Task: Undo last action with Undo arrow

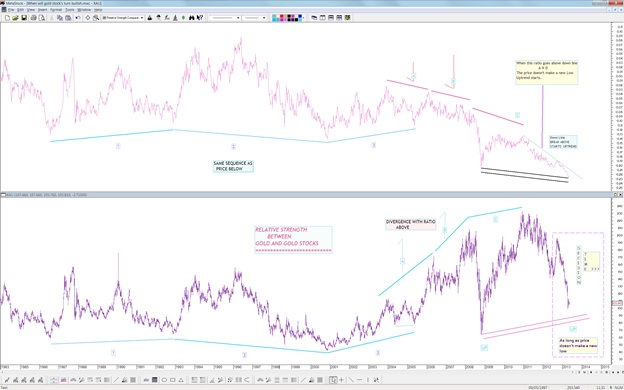Action: tap(78, 18)
